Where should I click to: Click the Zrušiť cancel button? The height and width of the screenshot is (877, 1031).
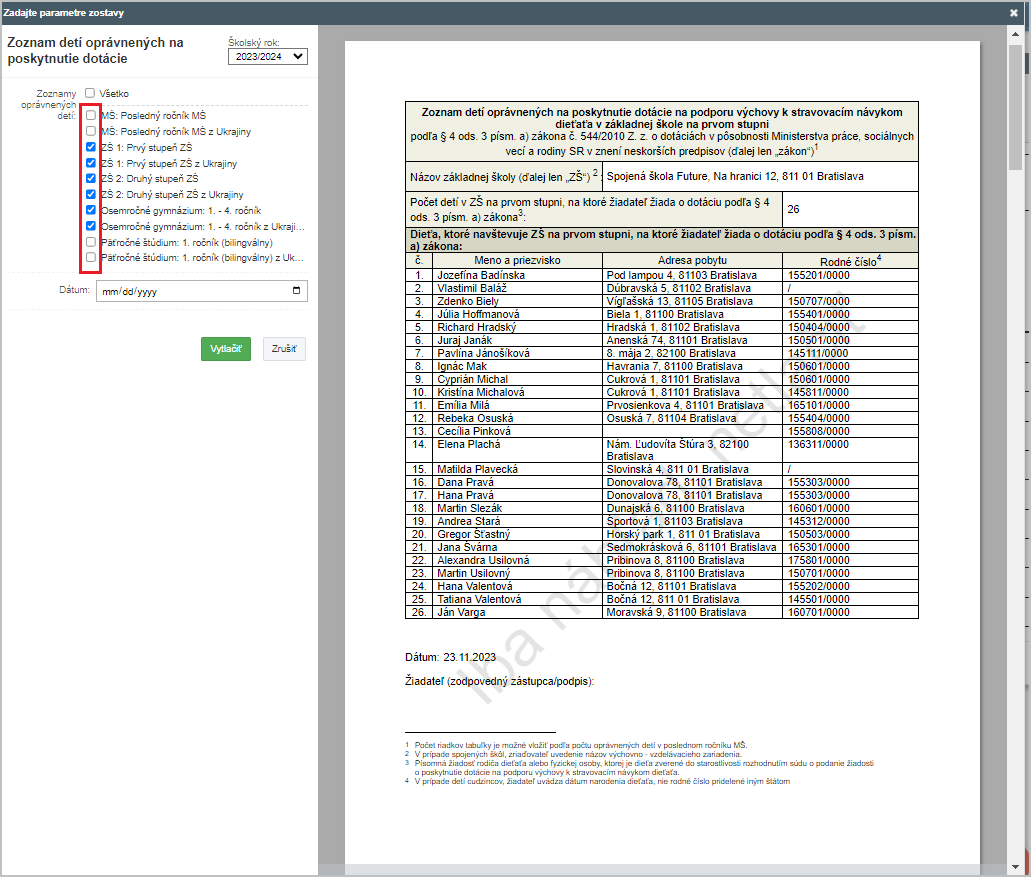click(284, 348)
